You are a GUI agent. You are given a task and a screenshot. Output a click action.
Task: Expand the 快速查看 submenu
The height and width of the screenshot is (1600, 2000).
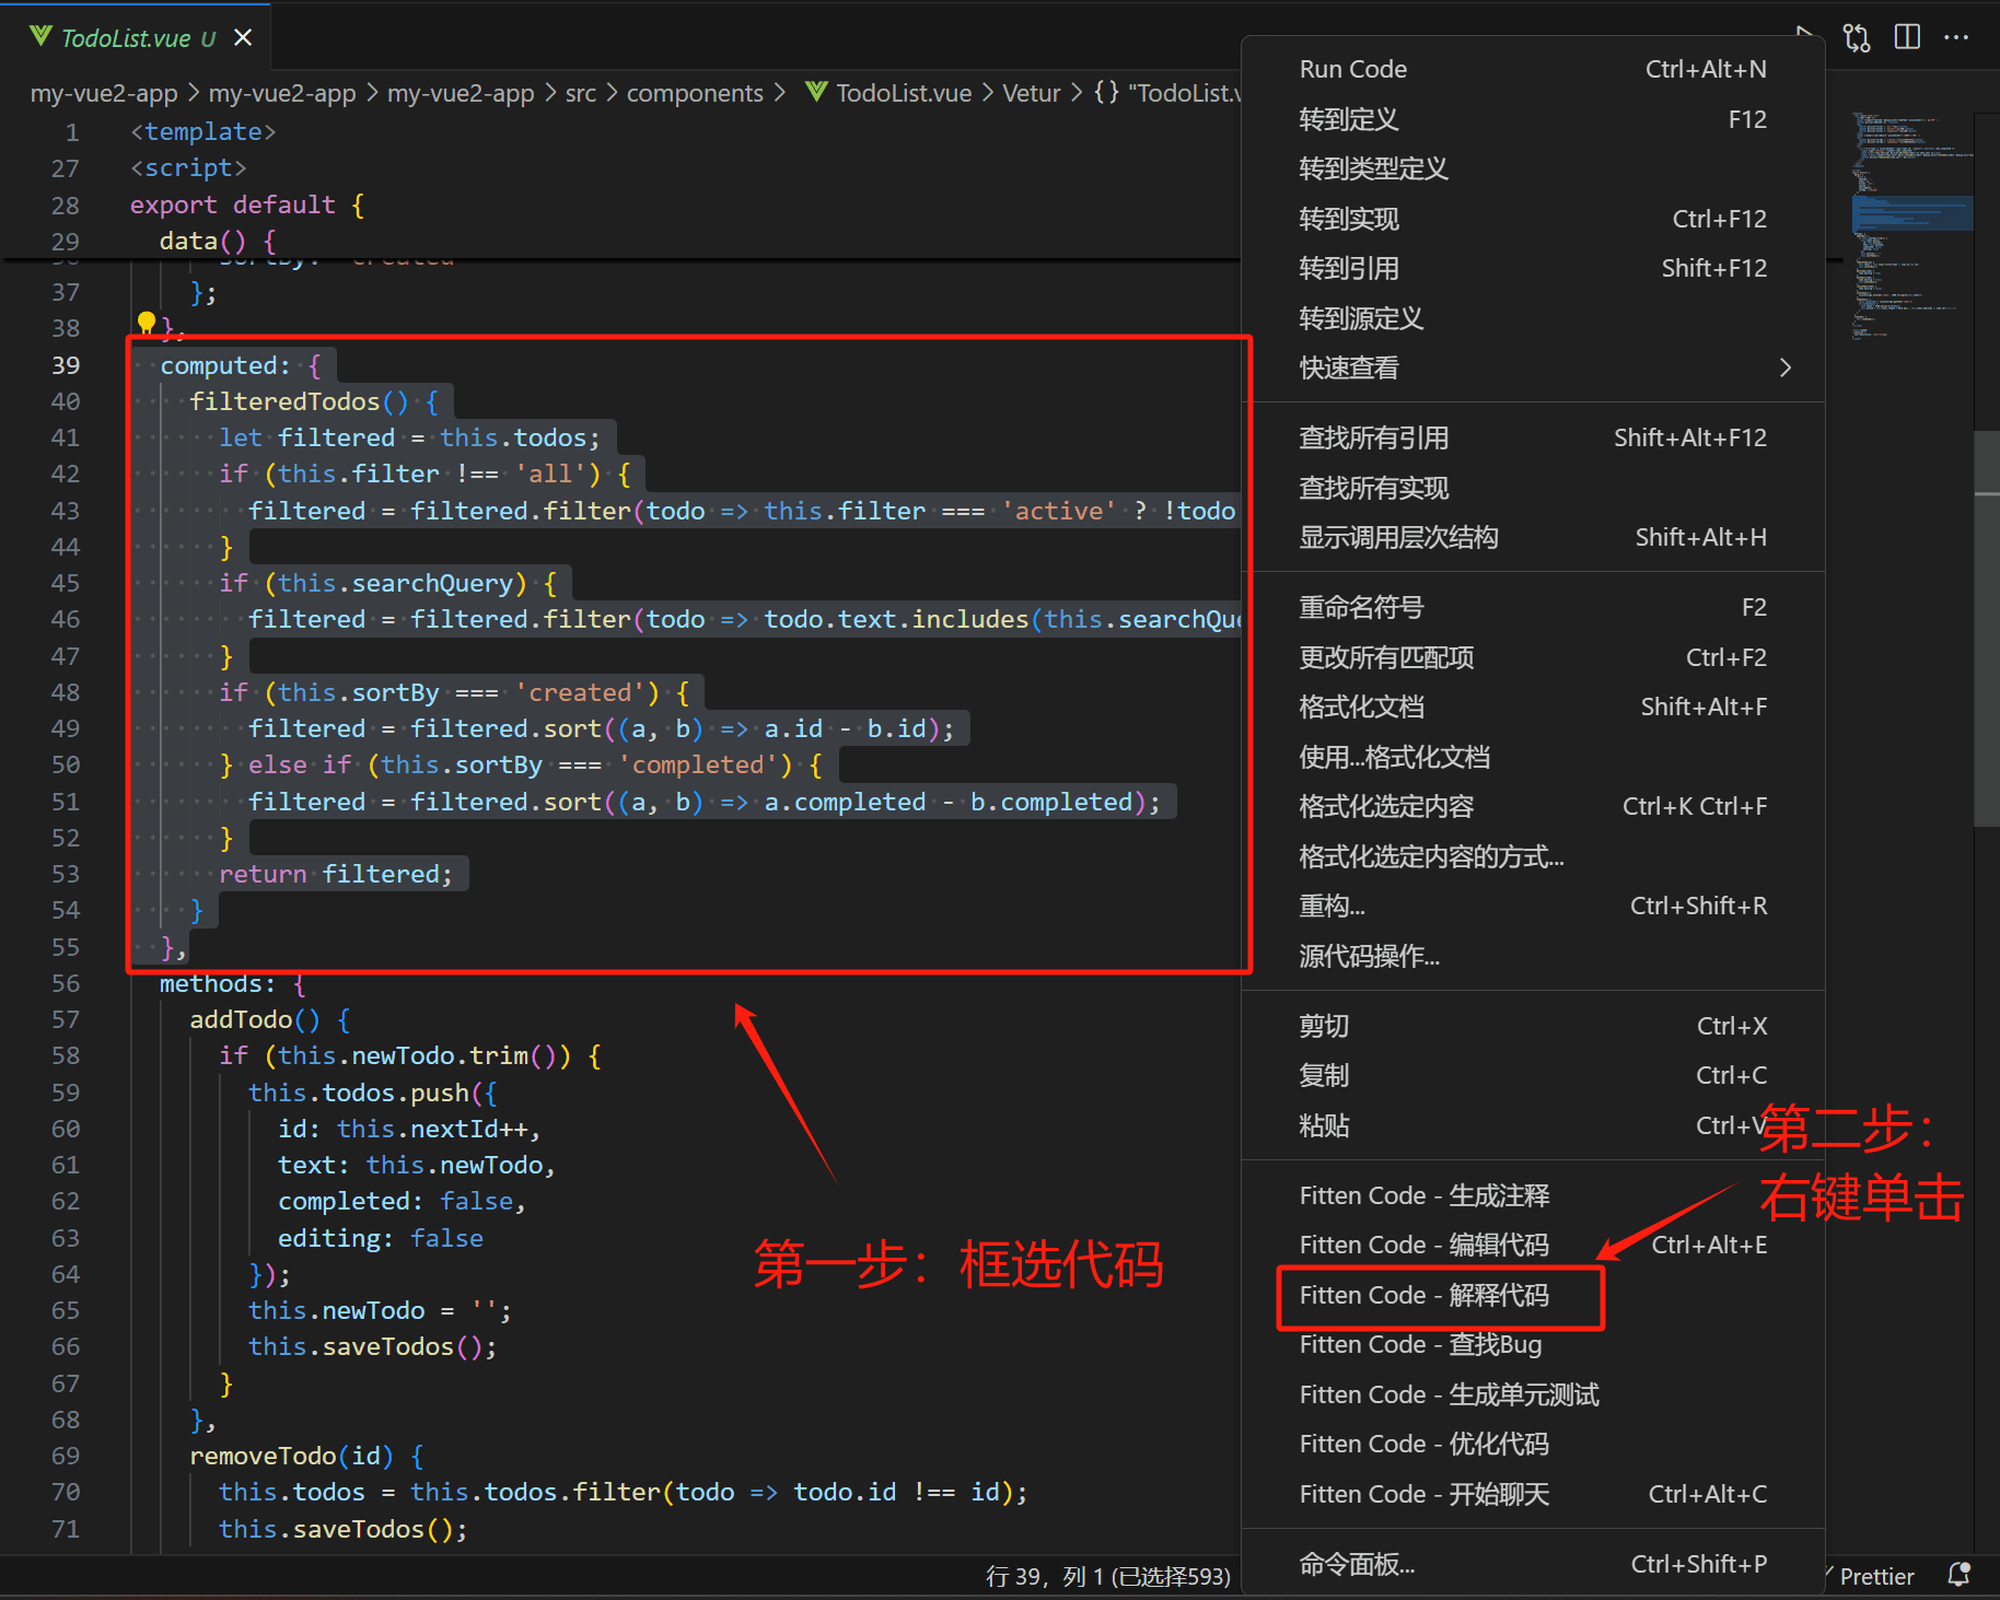[x=1533, y=368]
